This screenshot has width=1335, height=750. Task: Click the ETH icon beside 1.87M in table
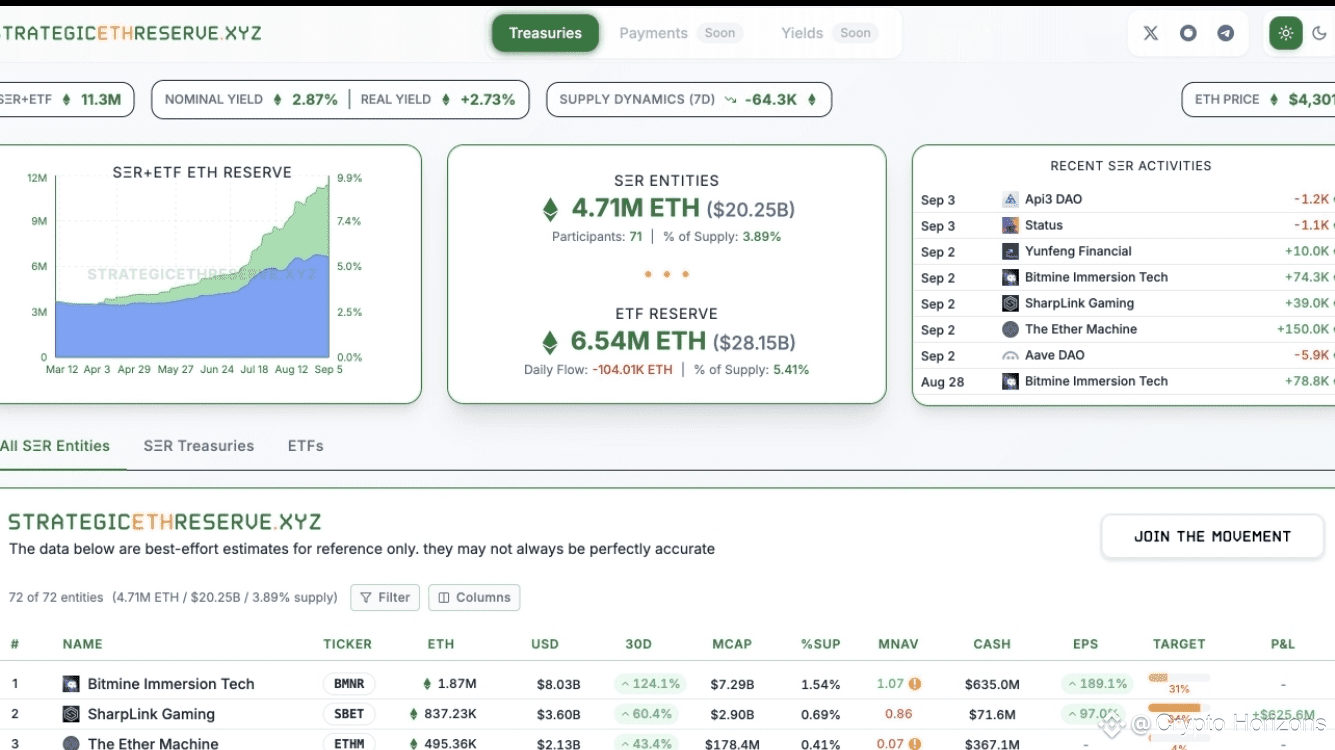(x=427, y=684)
